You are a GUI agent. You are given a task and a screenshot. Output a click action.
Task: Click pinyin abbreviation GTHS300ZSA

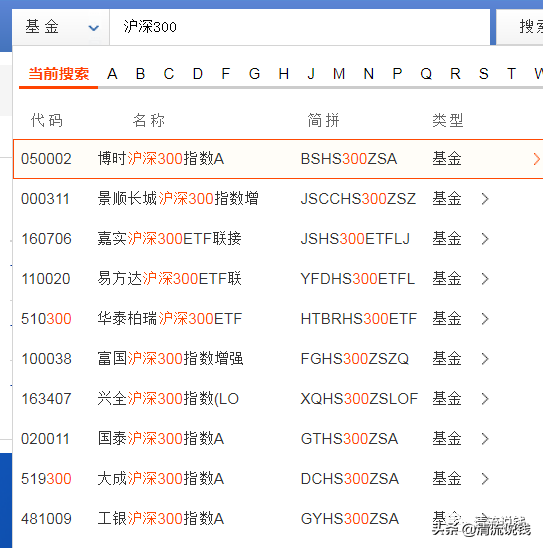(349, 439)
